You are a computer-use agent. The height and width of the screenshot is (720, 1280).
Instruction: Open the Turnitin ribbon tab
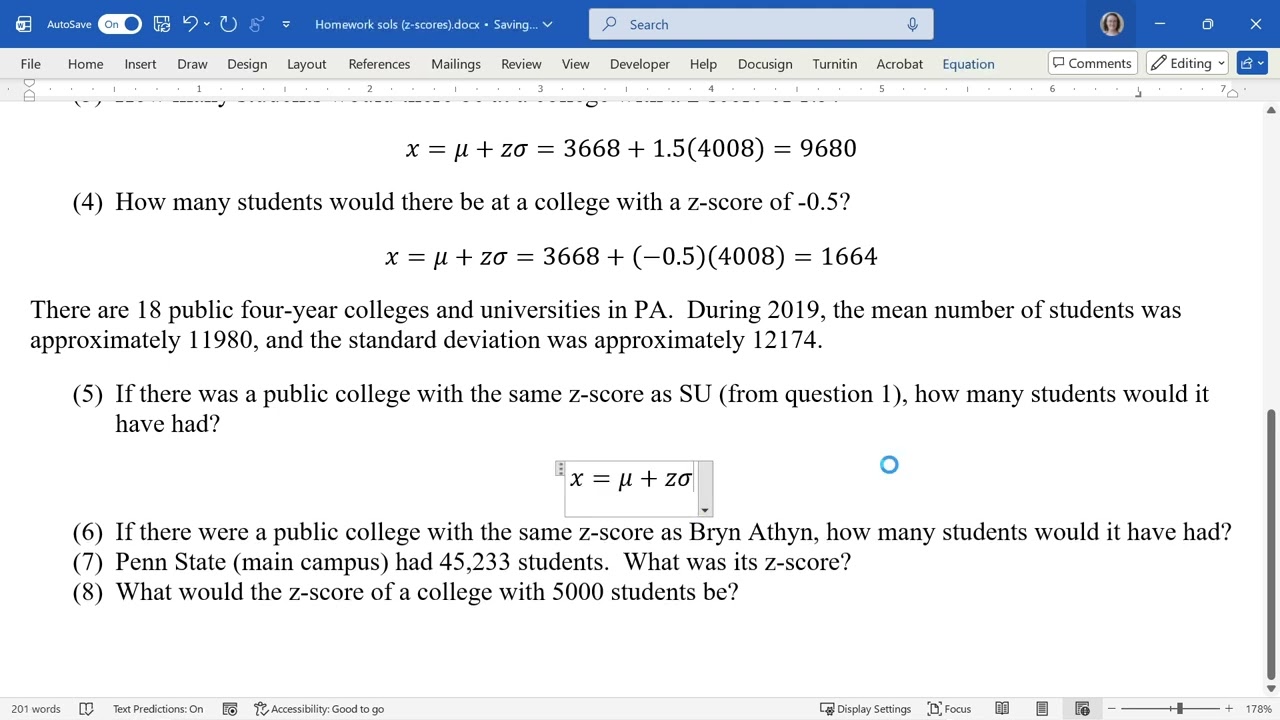[x=835, y=64]
